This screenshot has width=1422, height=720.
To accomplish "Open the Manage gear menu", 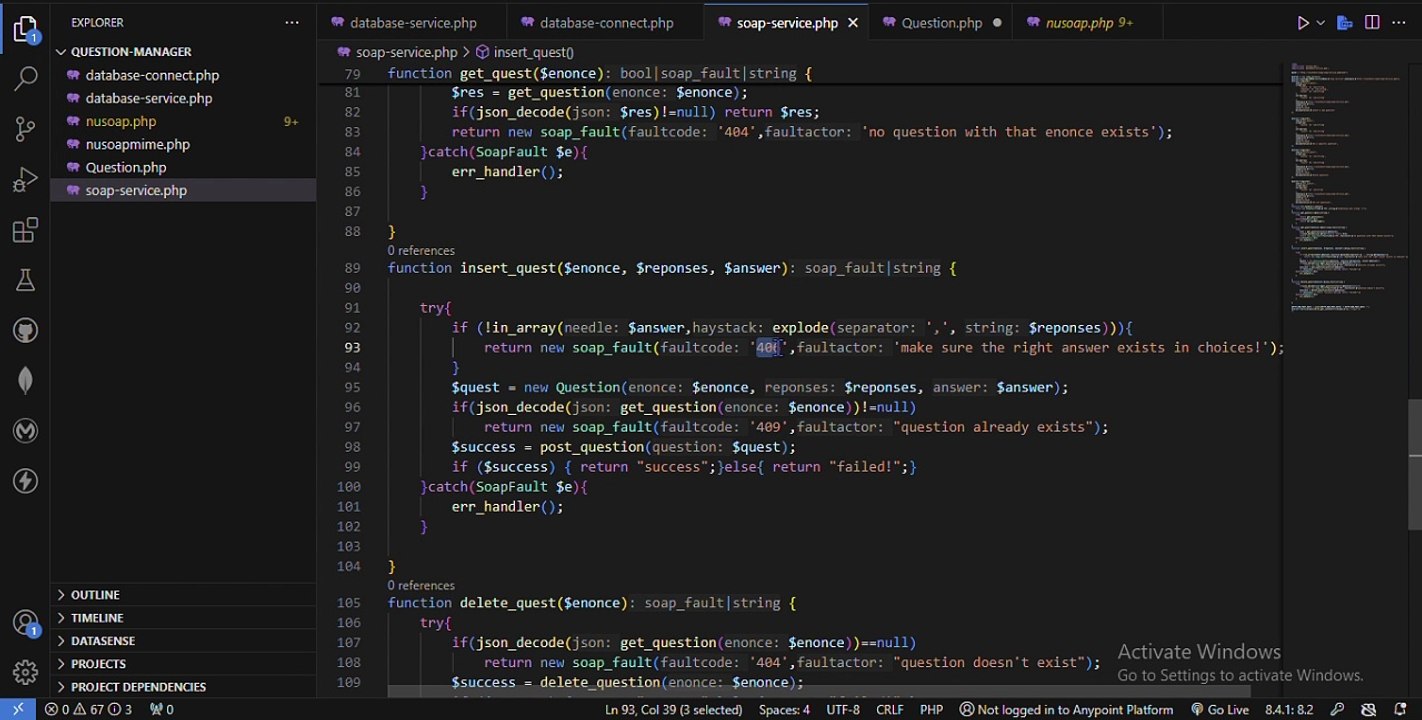I will (x=25, y=672).
